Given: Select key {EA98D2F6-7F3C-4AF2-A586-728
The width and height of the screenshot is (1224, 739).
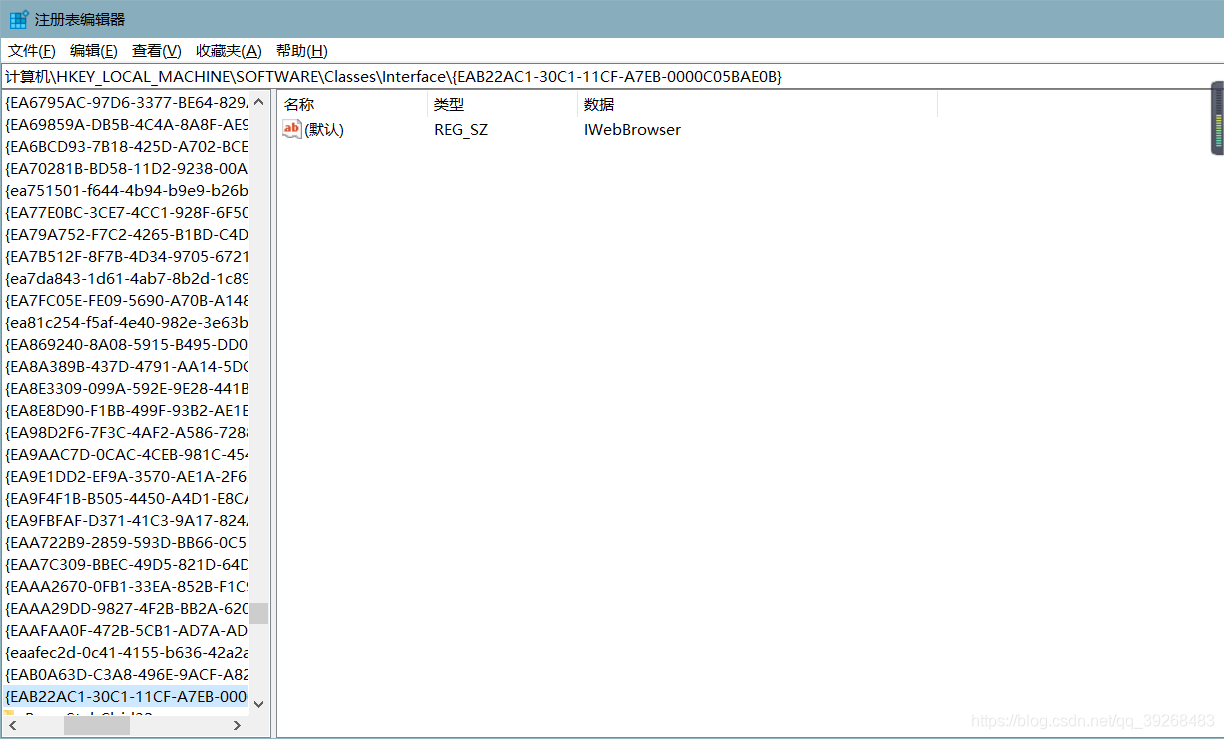Looking at the screenshot, I should point(126,432).
